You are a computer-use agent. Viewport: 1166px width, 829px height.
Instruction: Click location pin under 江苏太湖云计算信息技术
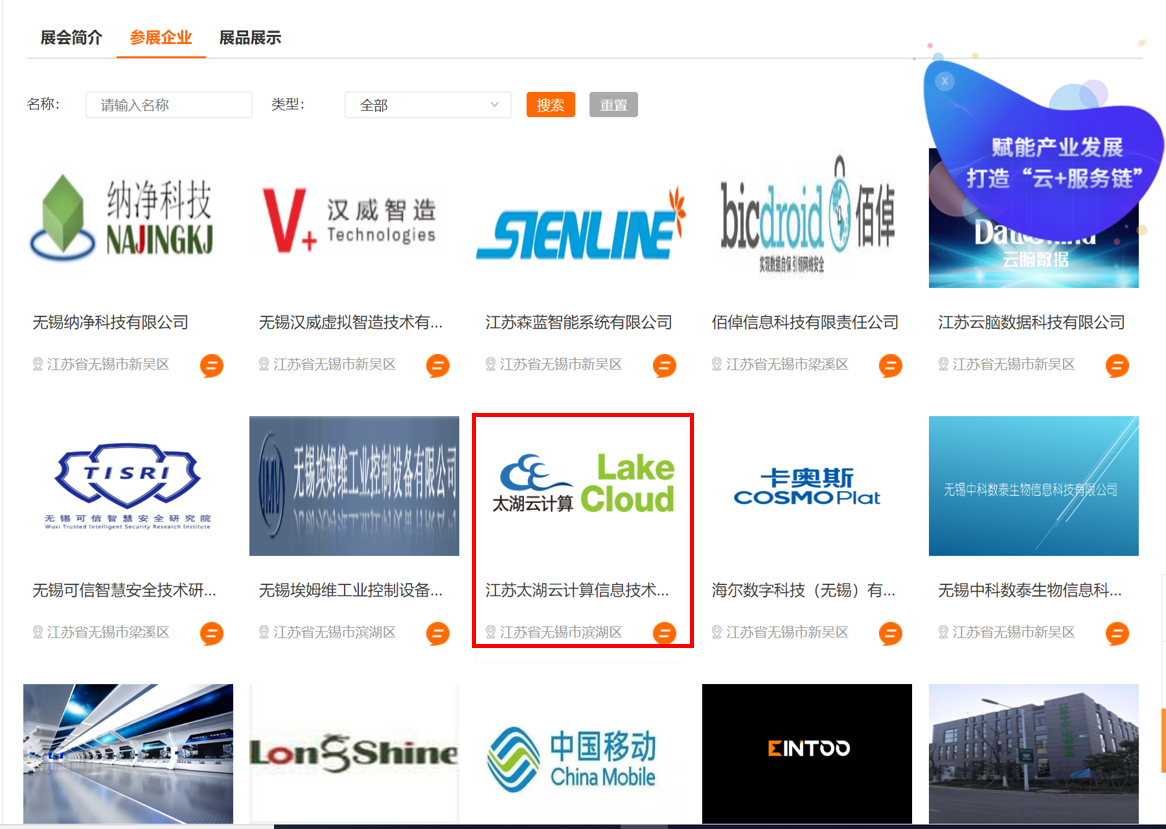(490, 632)
